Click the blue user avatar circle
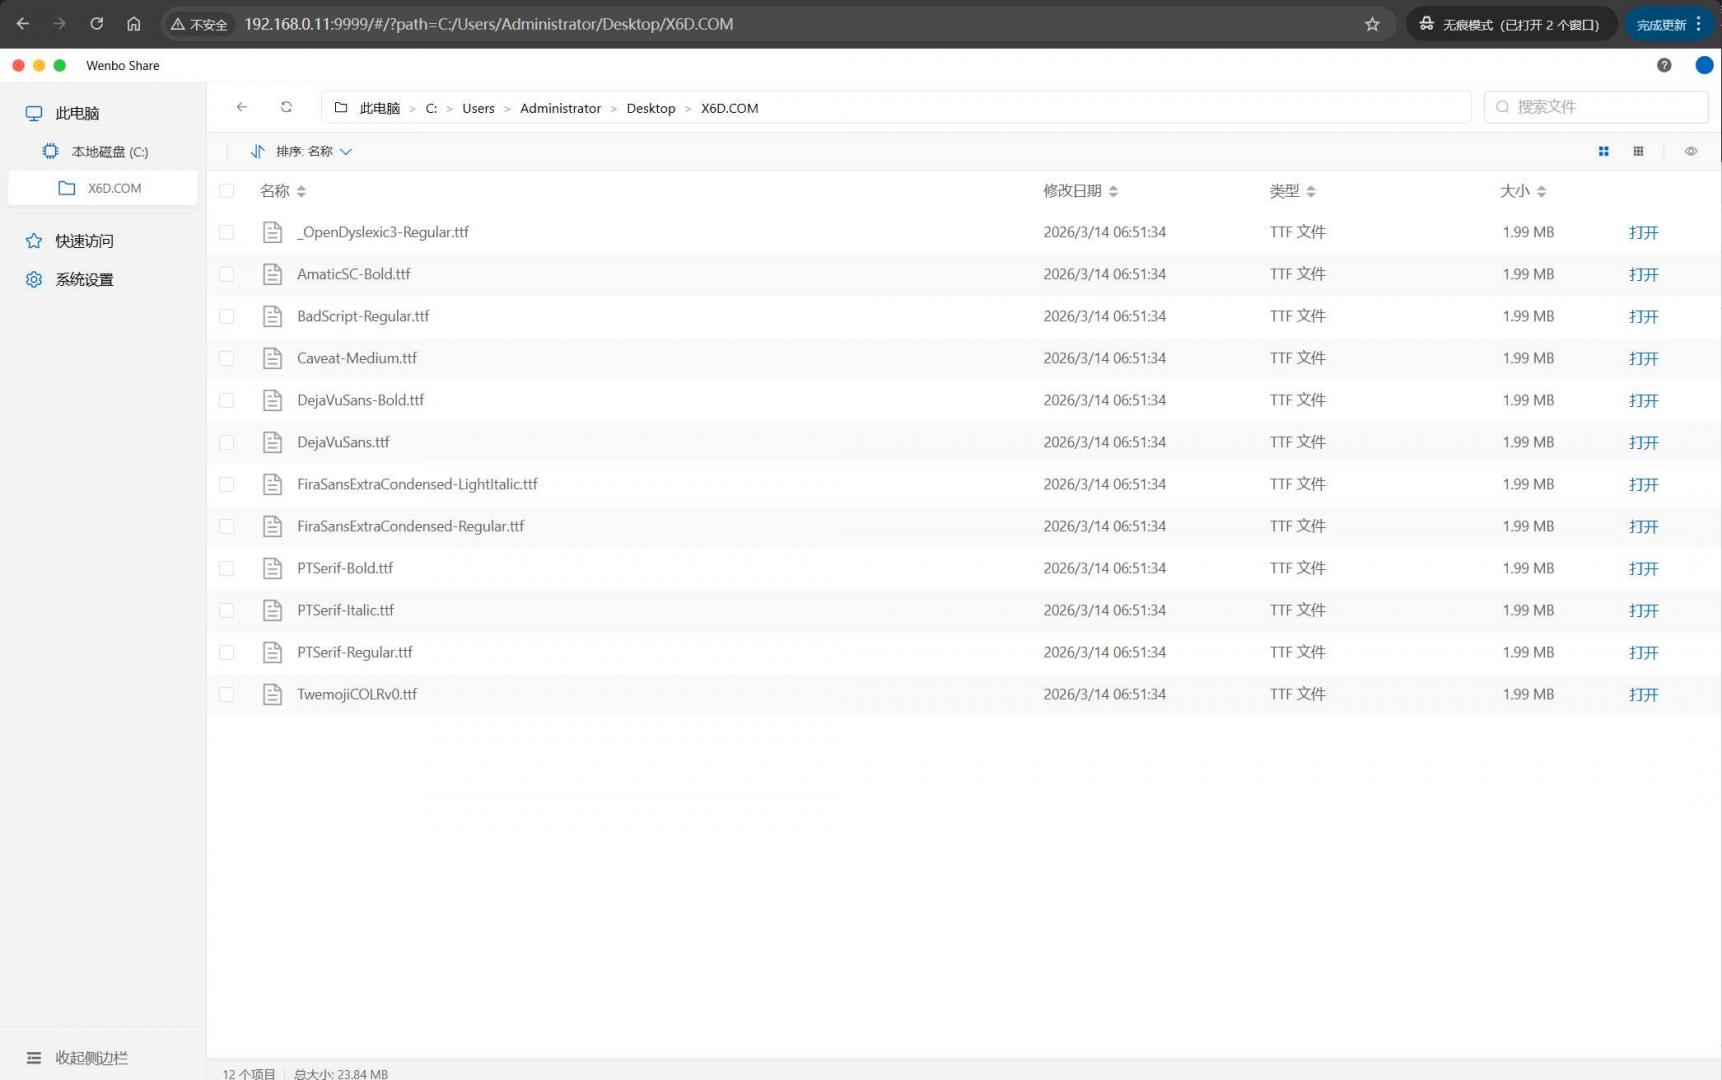The image size is (1722, 1080). pos(1704,65)
